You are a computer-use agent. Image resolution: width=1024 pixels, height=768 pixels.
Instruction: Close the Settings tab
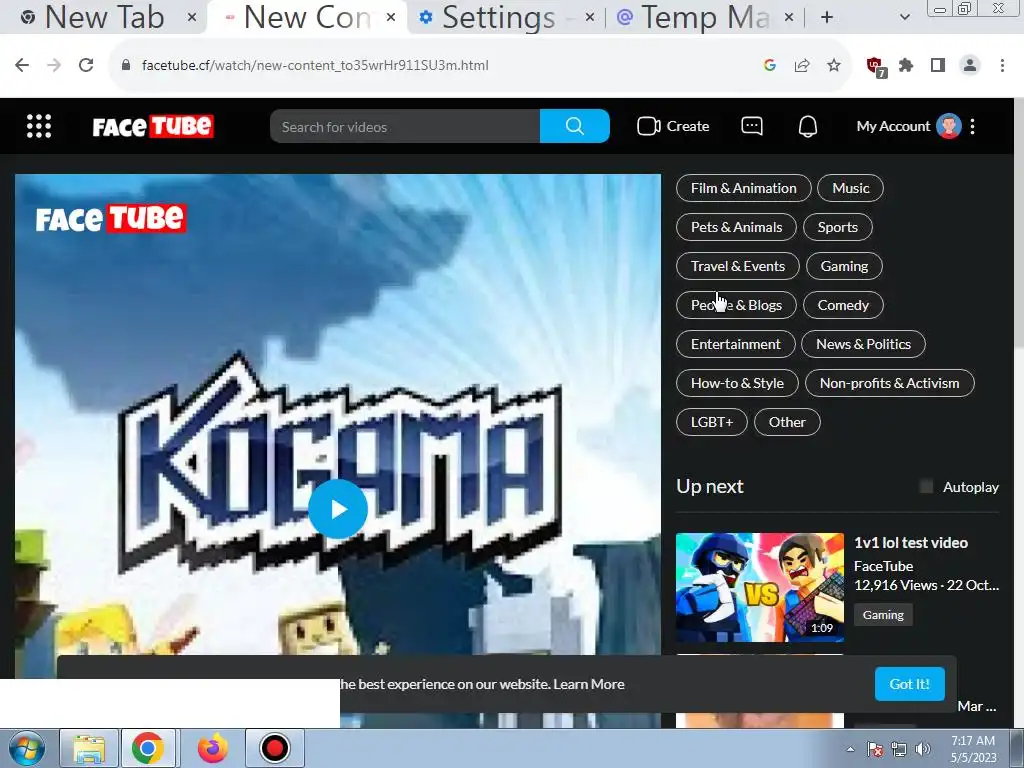pos(590,17)
